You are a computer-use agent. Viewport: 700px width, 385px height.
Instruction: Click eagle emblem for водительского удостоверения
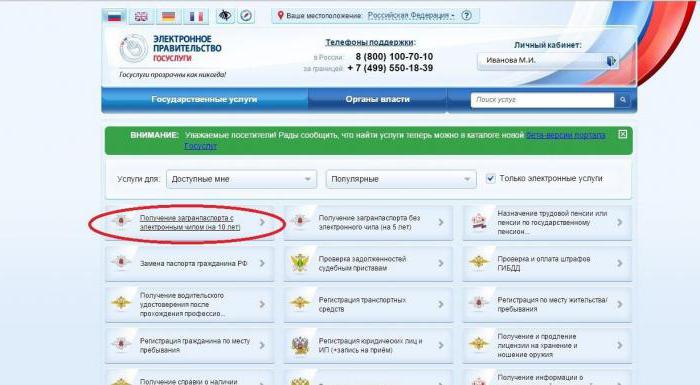tap(121, 304)
